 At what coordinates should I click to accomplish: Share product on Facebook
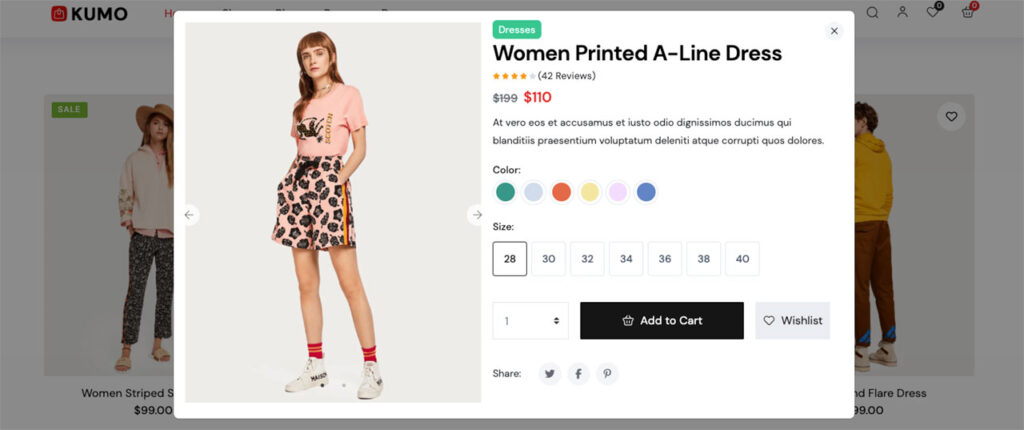pyautogui.click(x=578, y=374)
